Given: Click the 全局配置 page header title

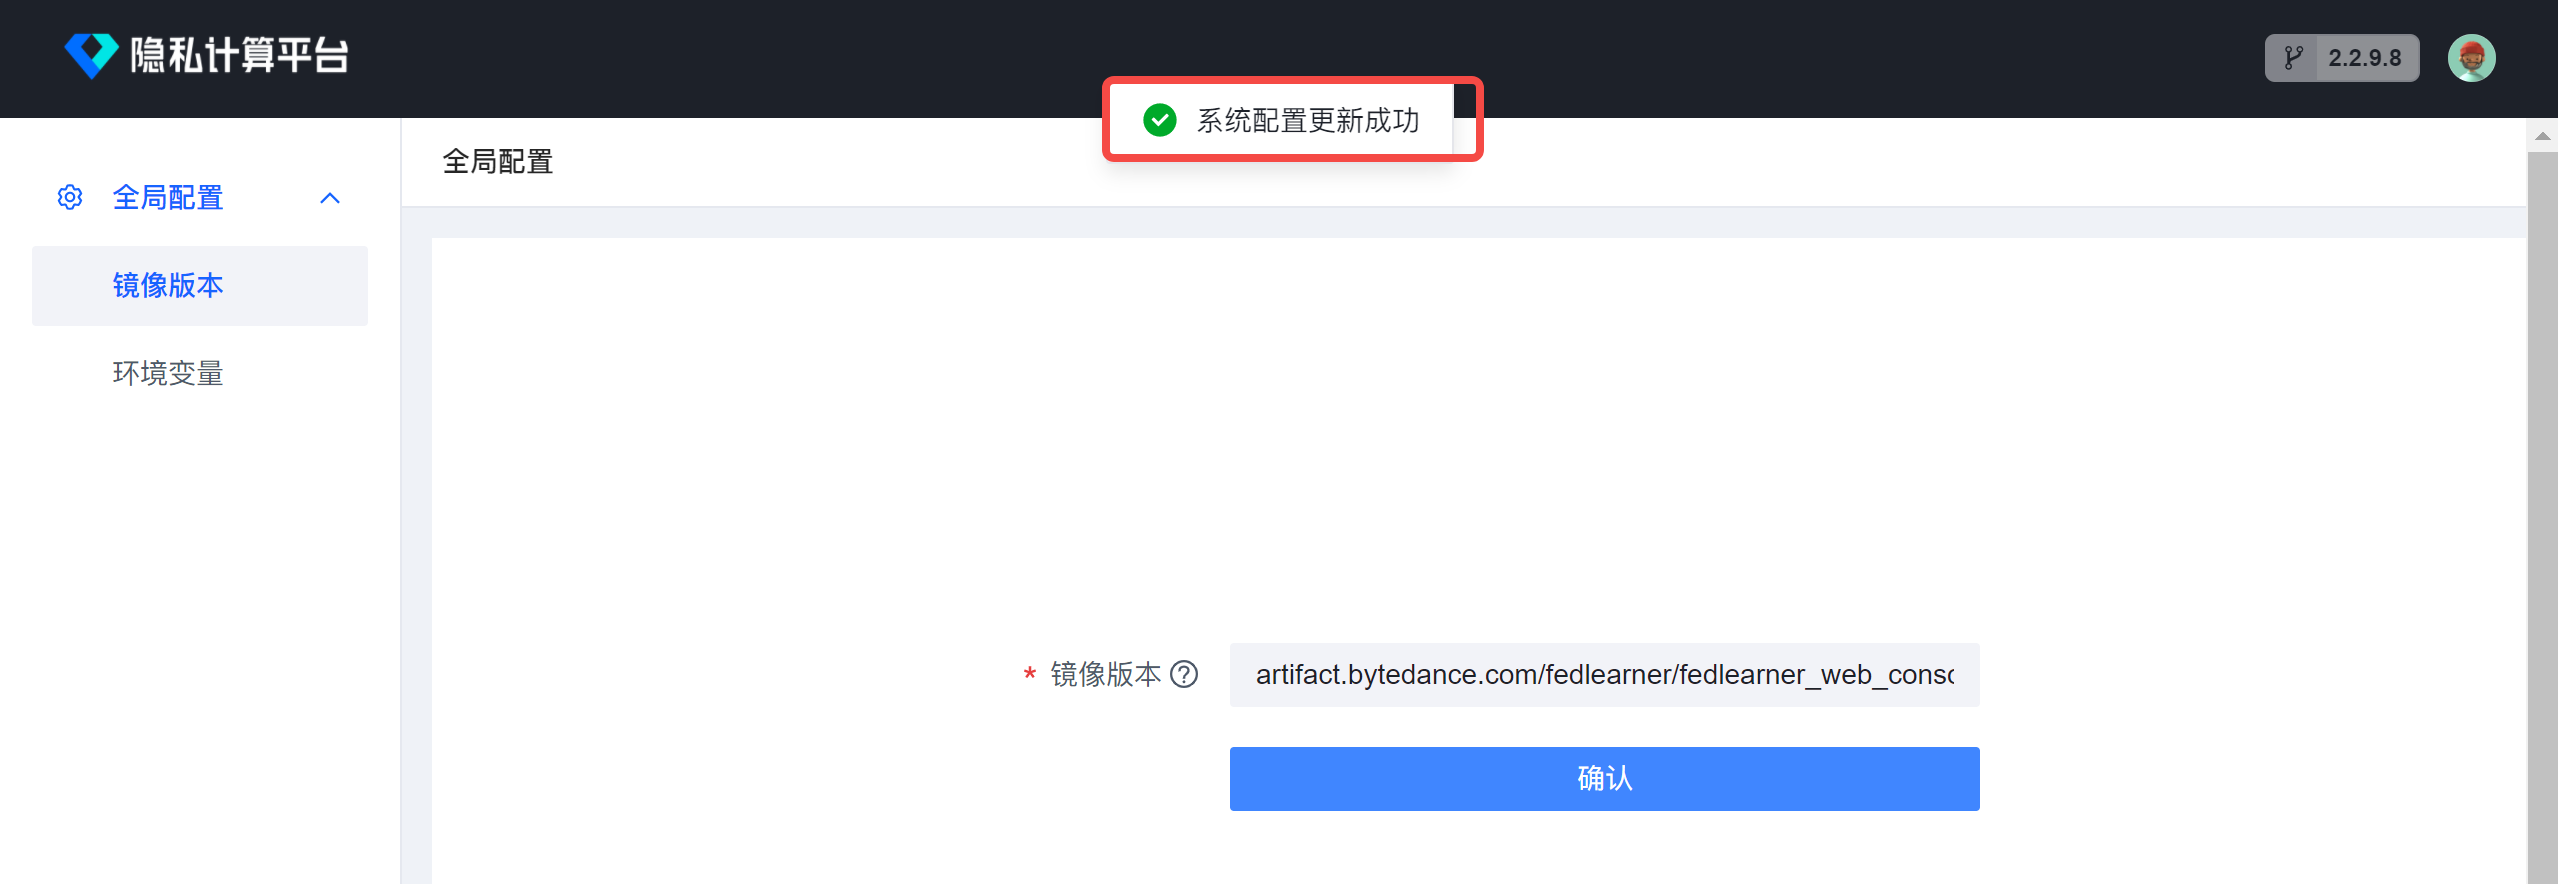Looking at the screenshot, I should [x=498, y=162].
